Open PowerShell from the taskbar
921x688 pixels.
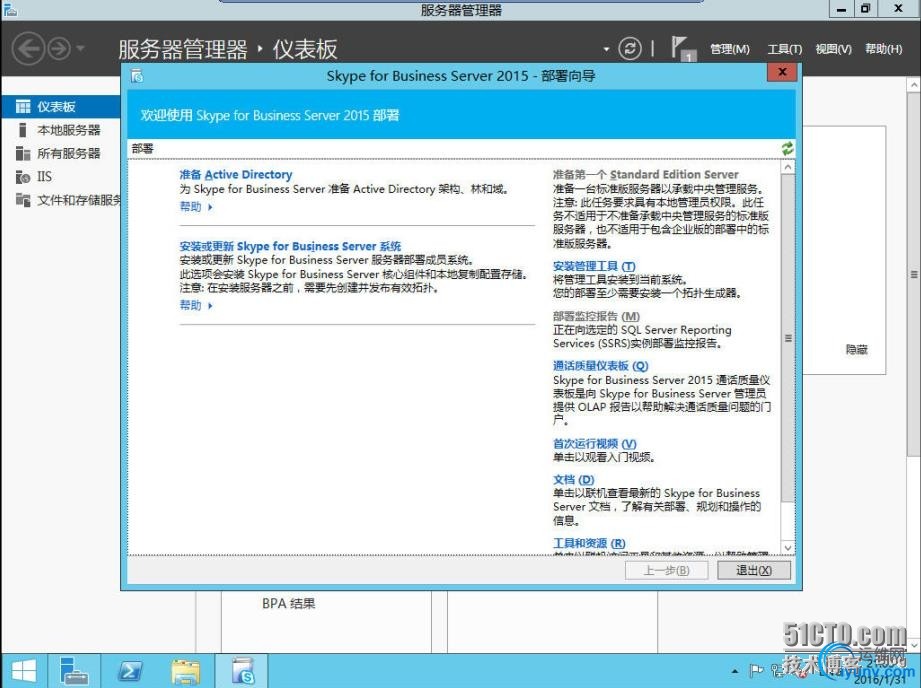tap(130, 670)
